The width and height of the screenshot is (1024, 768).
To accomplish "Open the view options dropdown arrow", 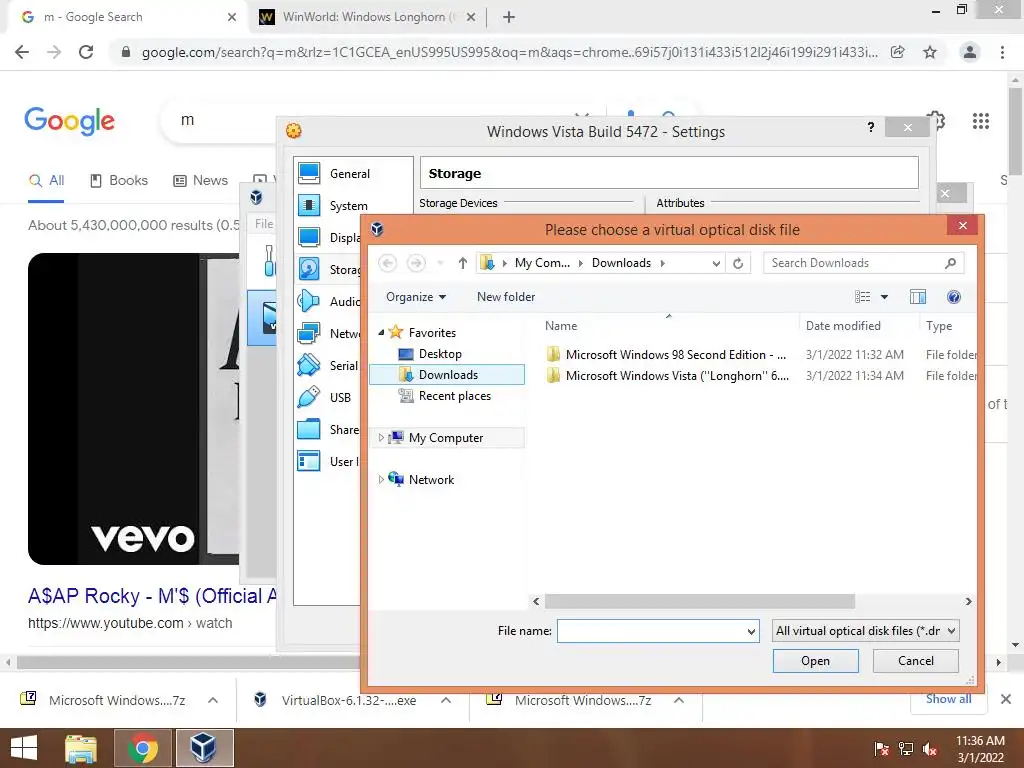I will pyautogui.click(x=884, y=297).
